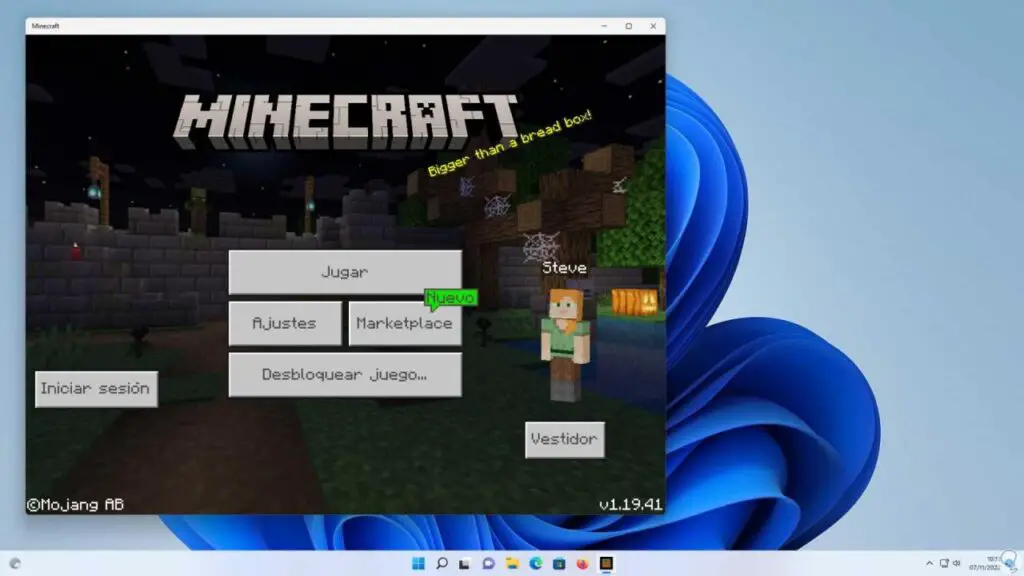Viewport: 1024px width, 576px height.
Task: Open the calendar from the taskbar clock
Action: 987,563
